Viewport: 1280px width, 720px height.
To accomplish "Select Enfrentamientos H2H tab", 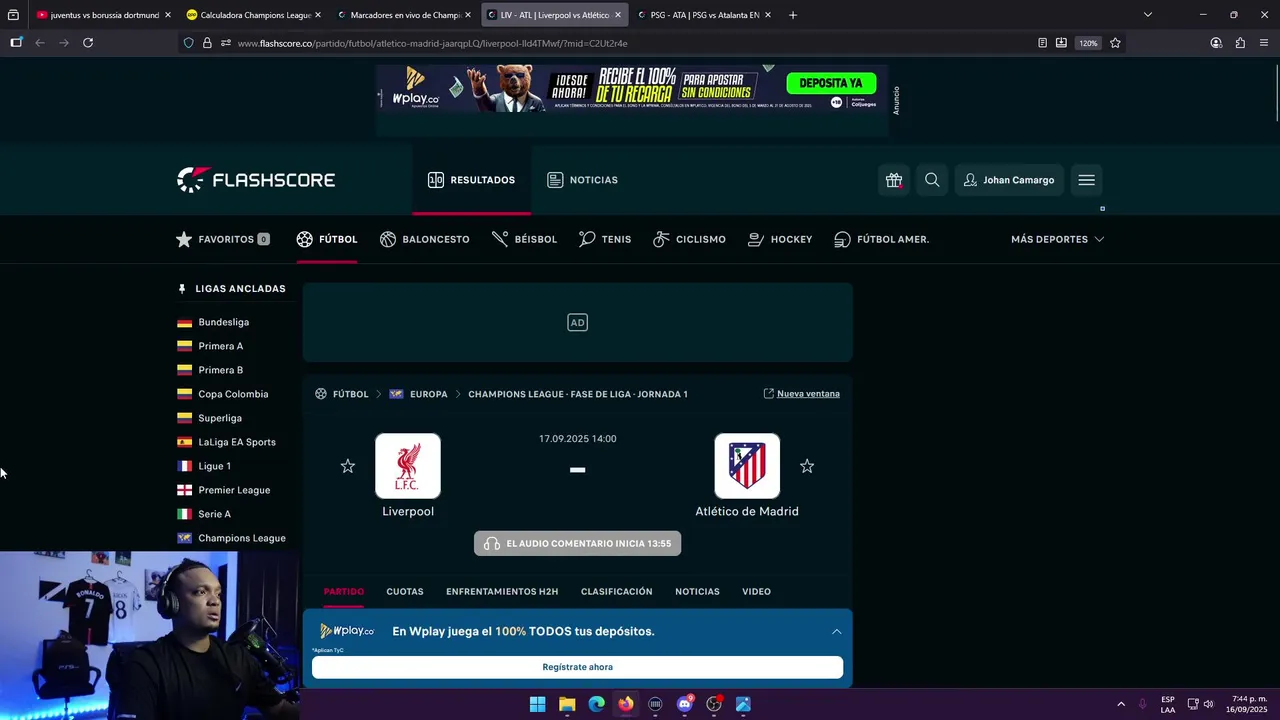I will click(x=502, y=592).
